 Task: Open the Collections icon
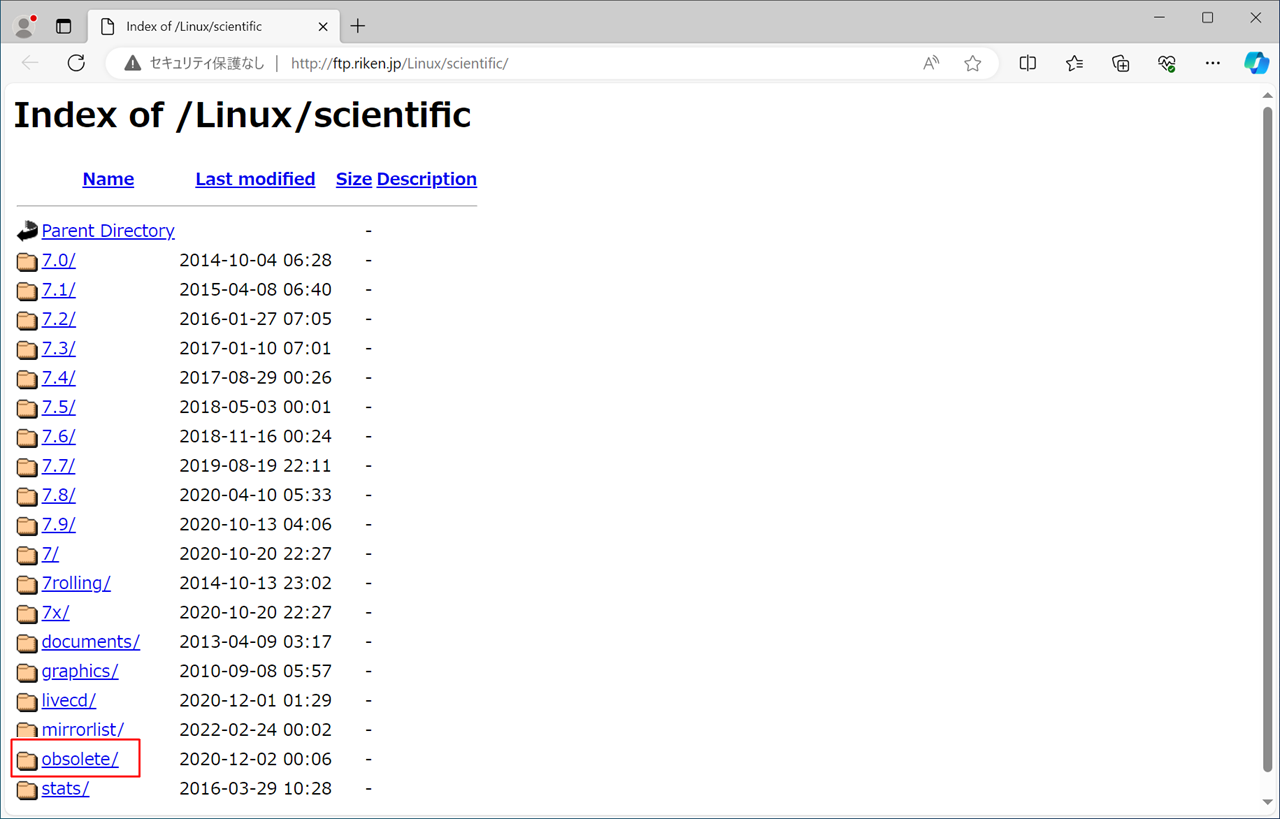[x=1120, y=63]
